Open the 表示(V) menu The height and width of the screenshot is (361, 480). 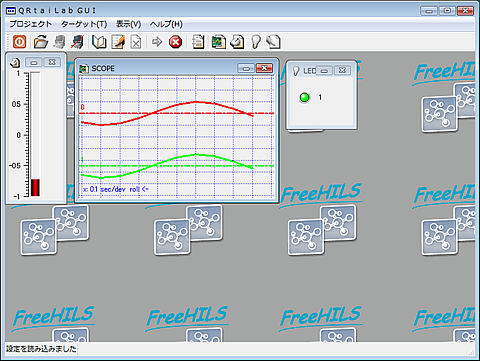pyautogui.click(x=128, y=24)
